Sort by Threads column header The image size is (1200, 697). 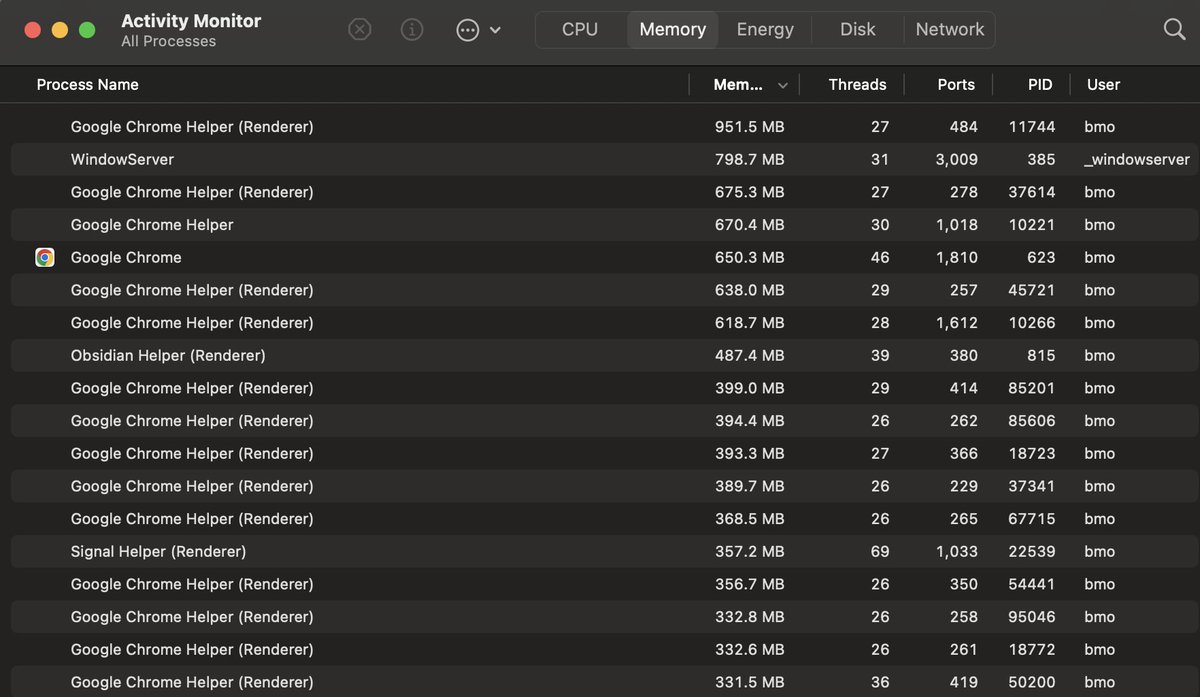pos(857,85)
